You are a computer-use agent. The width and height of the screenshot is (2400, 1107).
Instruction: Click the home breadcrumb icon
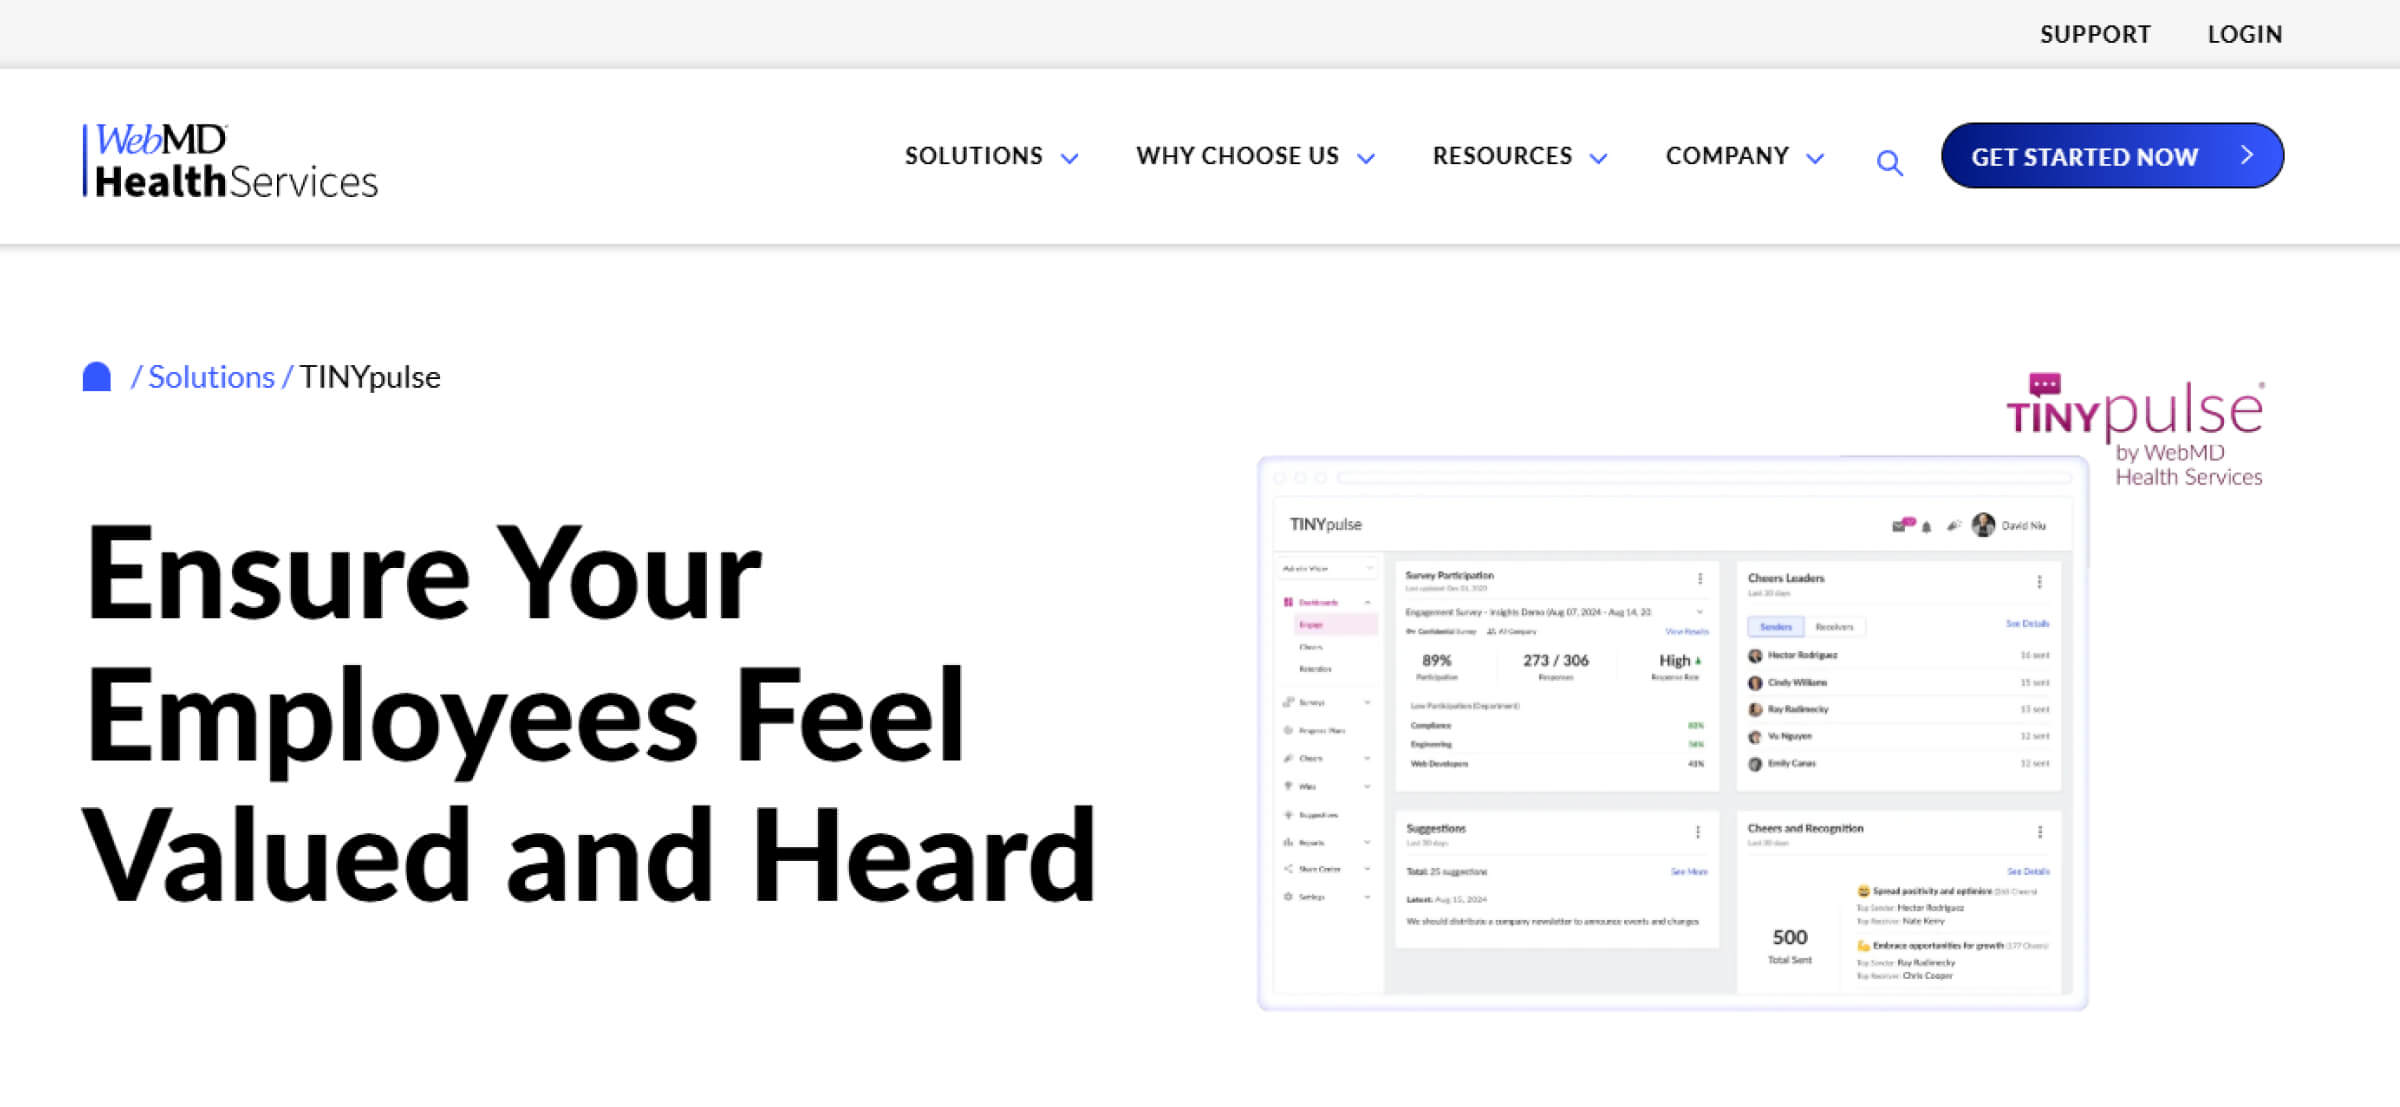tap(97, 377)
